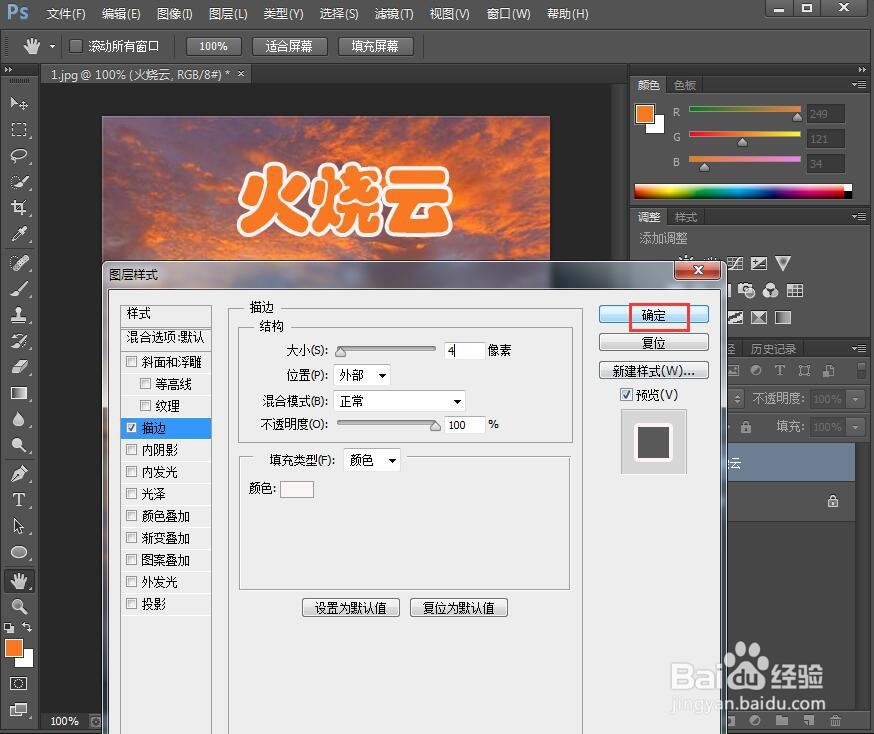Viewport: 874px width, 734px height.
Task: Enable 内阴影 checkbox
Action: tap(132, 449)
